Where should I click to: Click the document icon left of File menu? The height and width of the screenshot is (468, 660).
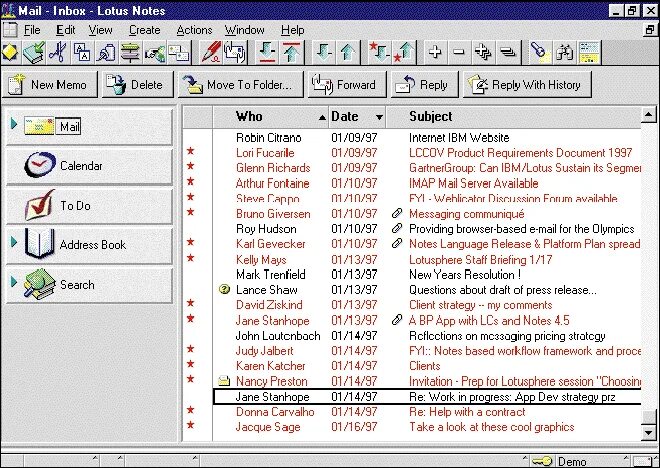10,30
